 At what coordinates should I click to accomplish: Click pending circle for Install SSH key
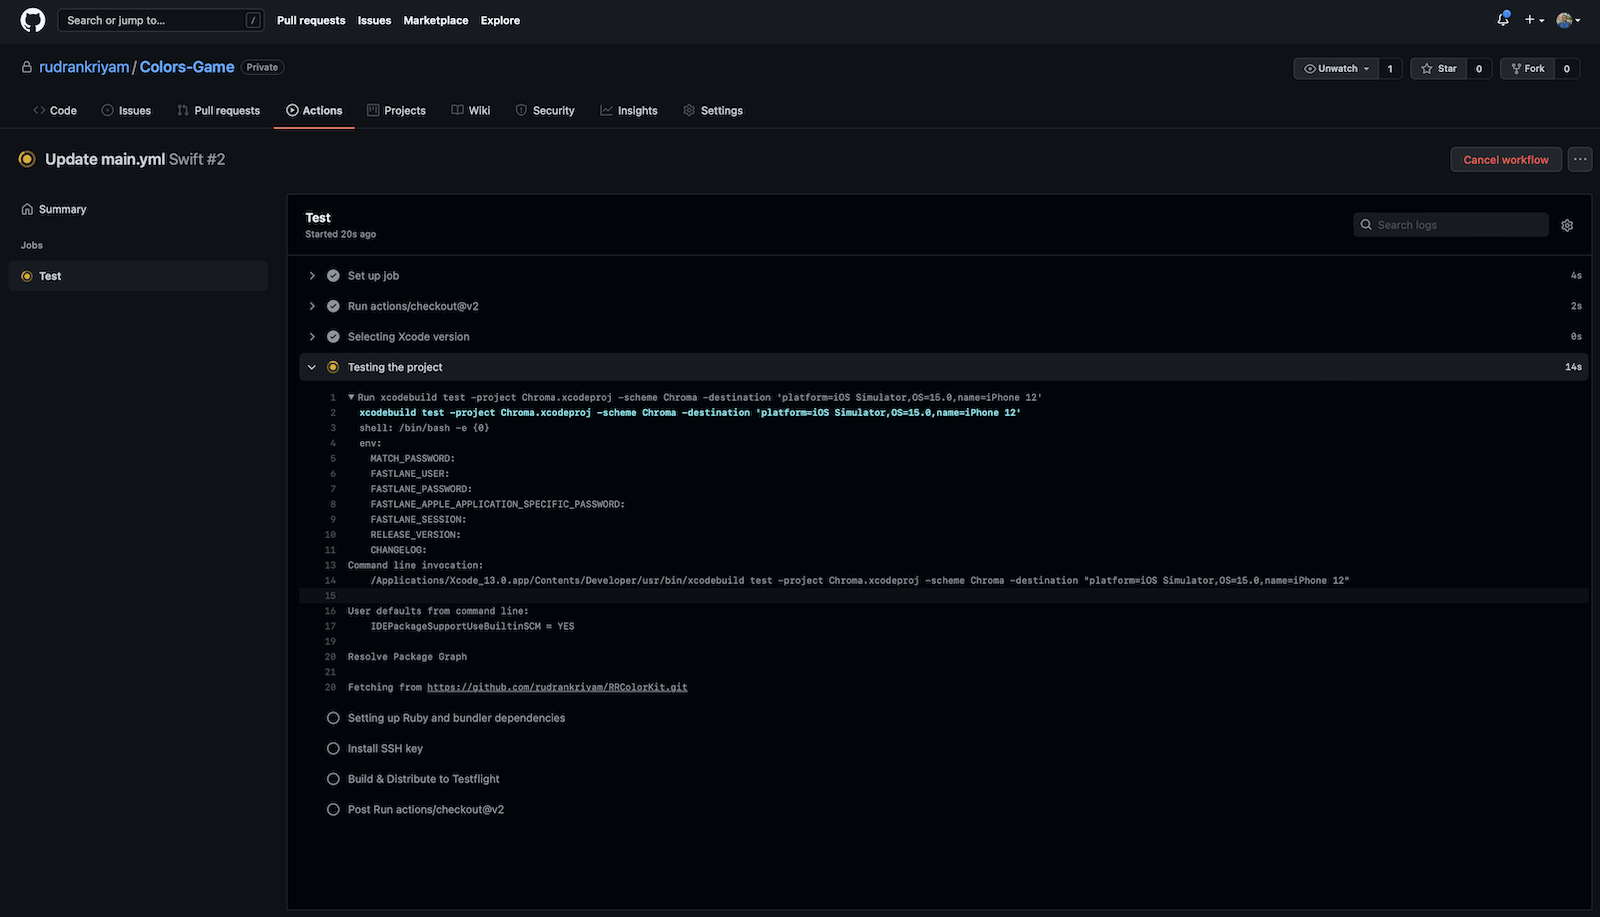(333, 748)
